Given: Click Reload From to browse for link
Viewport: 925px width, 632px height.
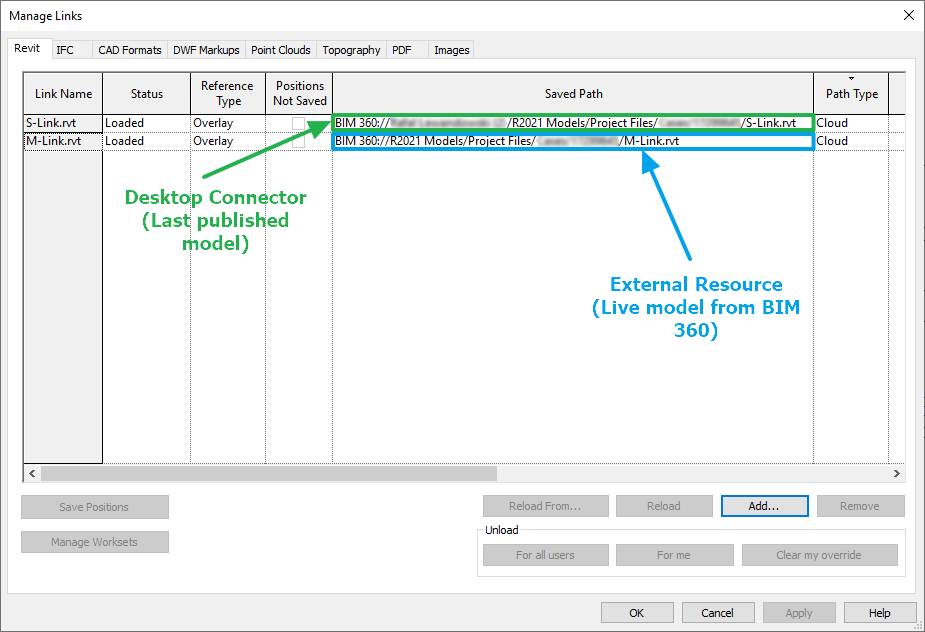Looking at the screenshot, I should [545, 505].
